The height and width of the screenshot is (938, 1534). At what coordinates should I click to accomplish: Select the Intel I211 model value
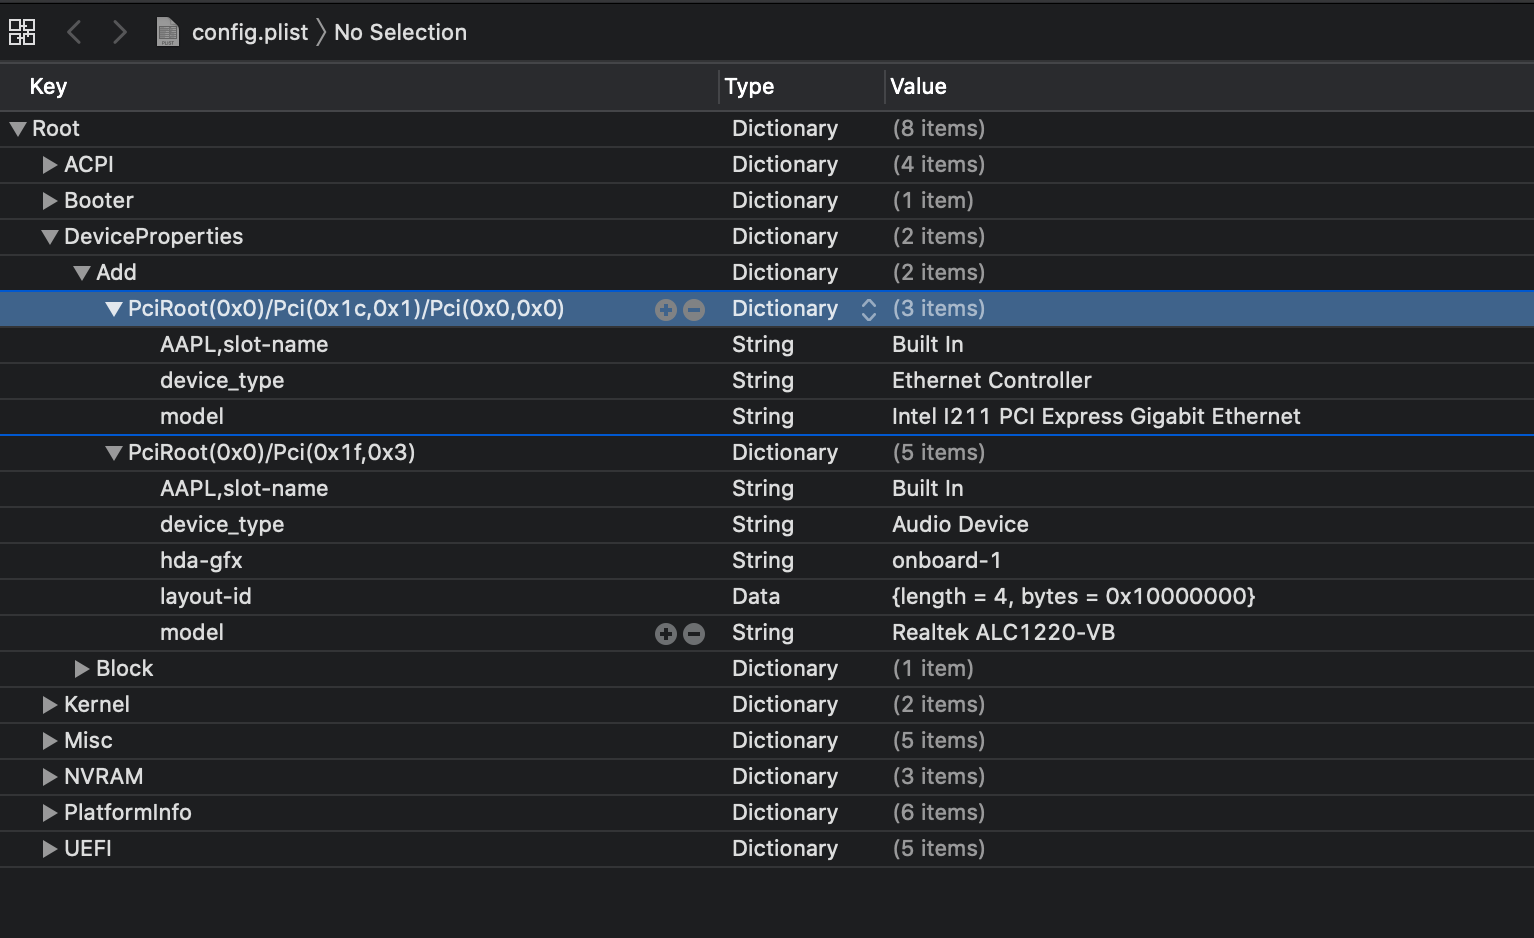[1095, 416]
